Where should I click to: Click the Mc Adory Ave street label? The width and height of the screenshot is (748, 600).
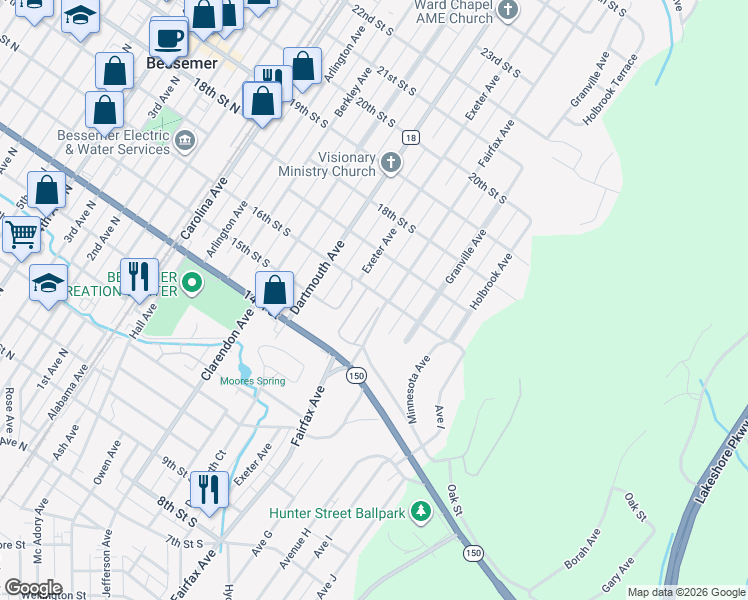pos(41,531)
